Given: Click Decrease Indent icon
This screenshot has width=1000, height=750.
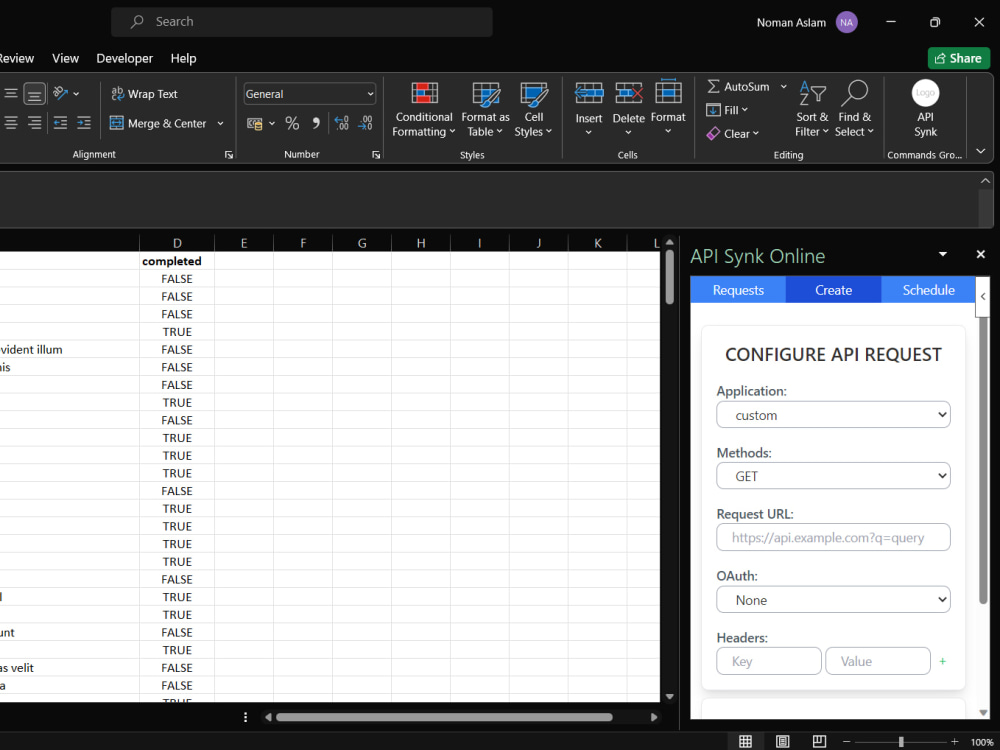Looking at the screenshot, I should point(60,122).
